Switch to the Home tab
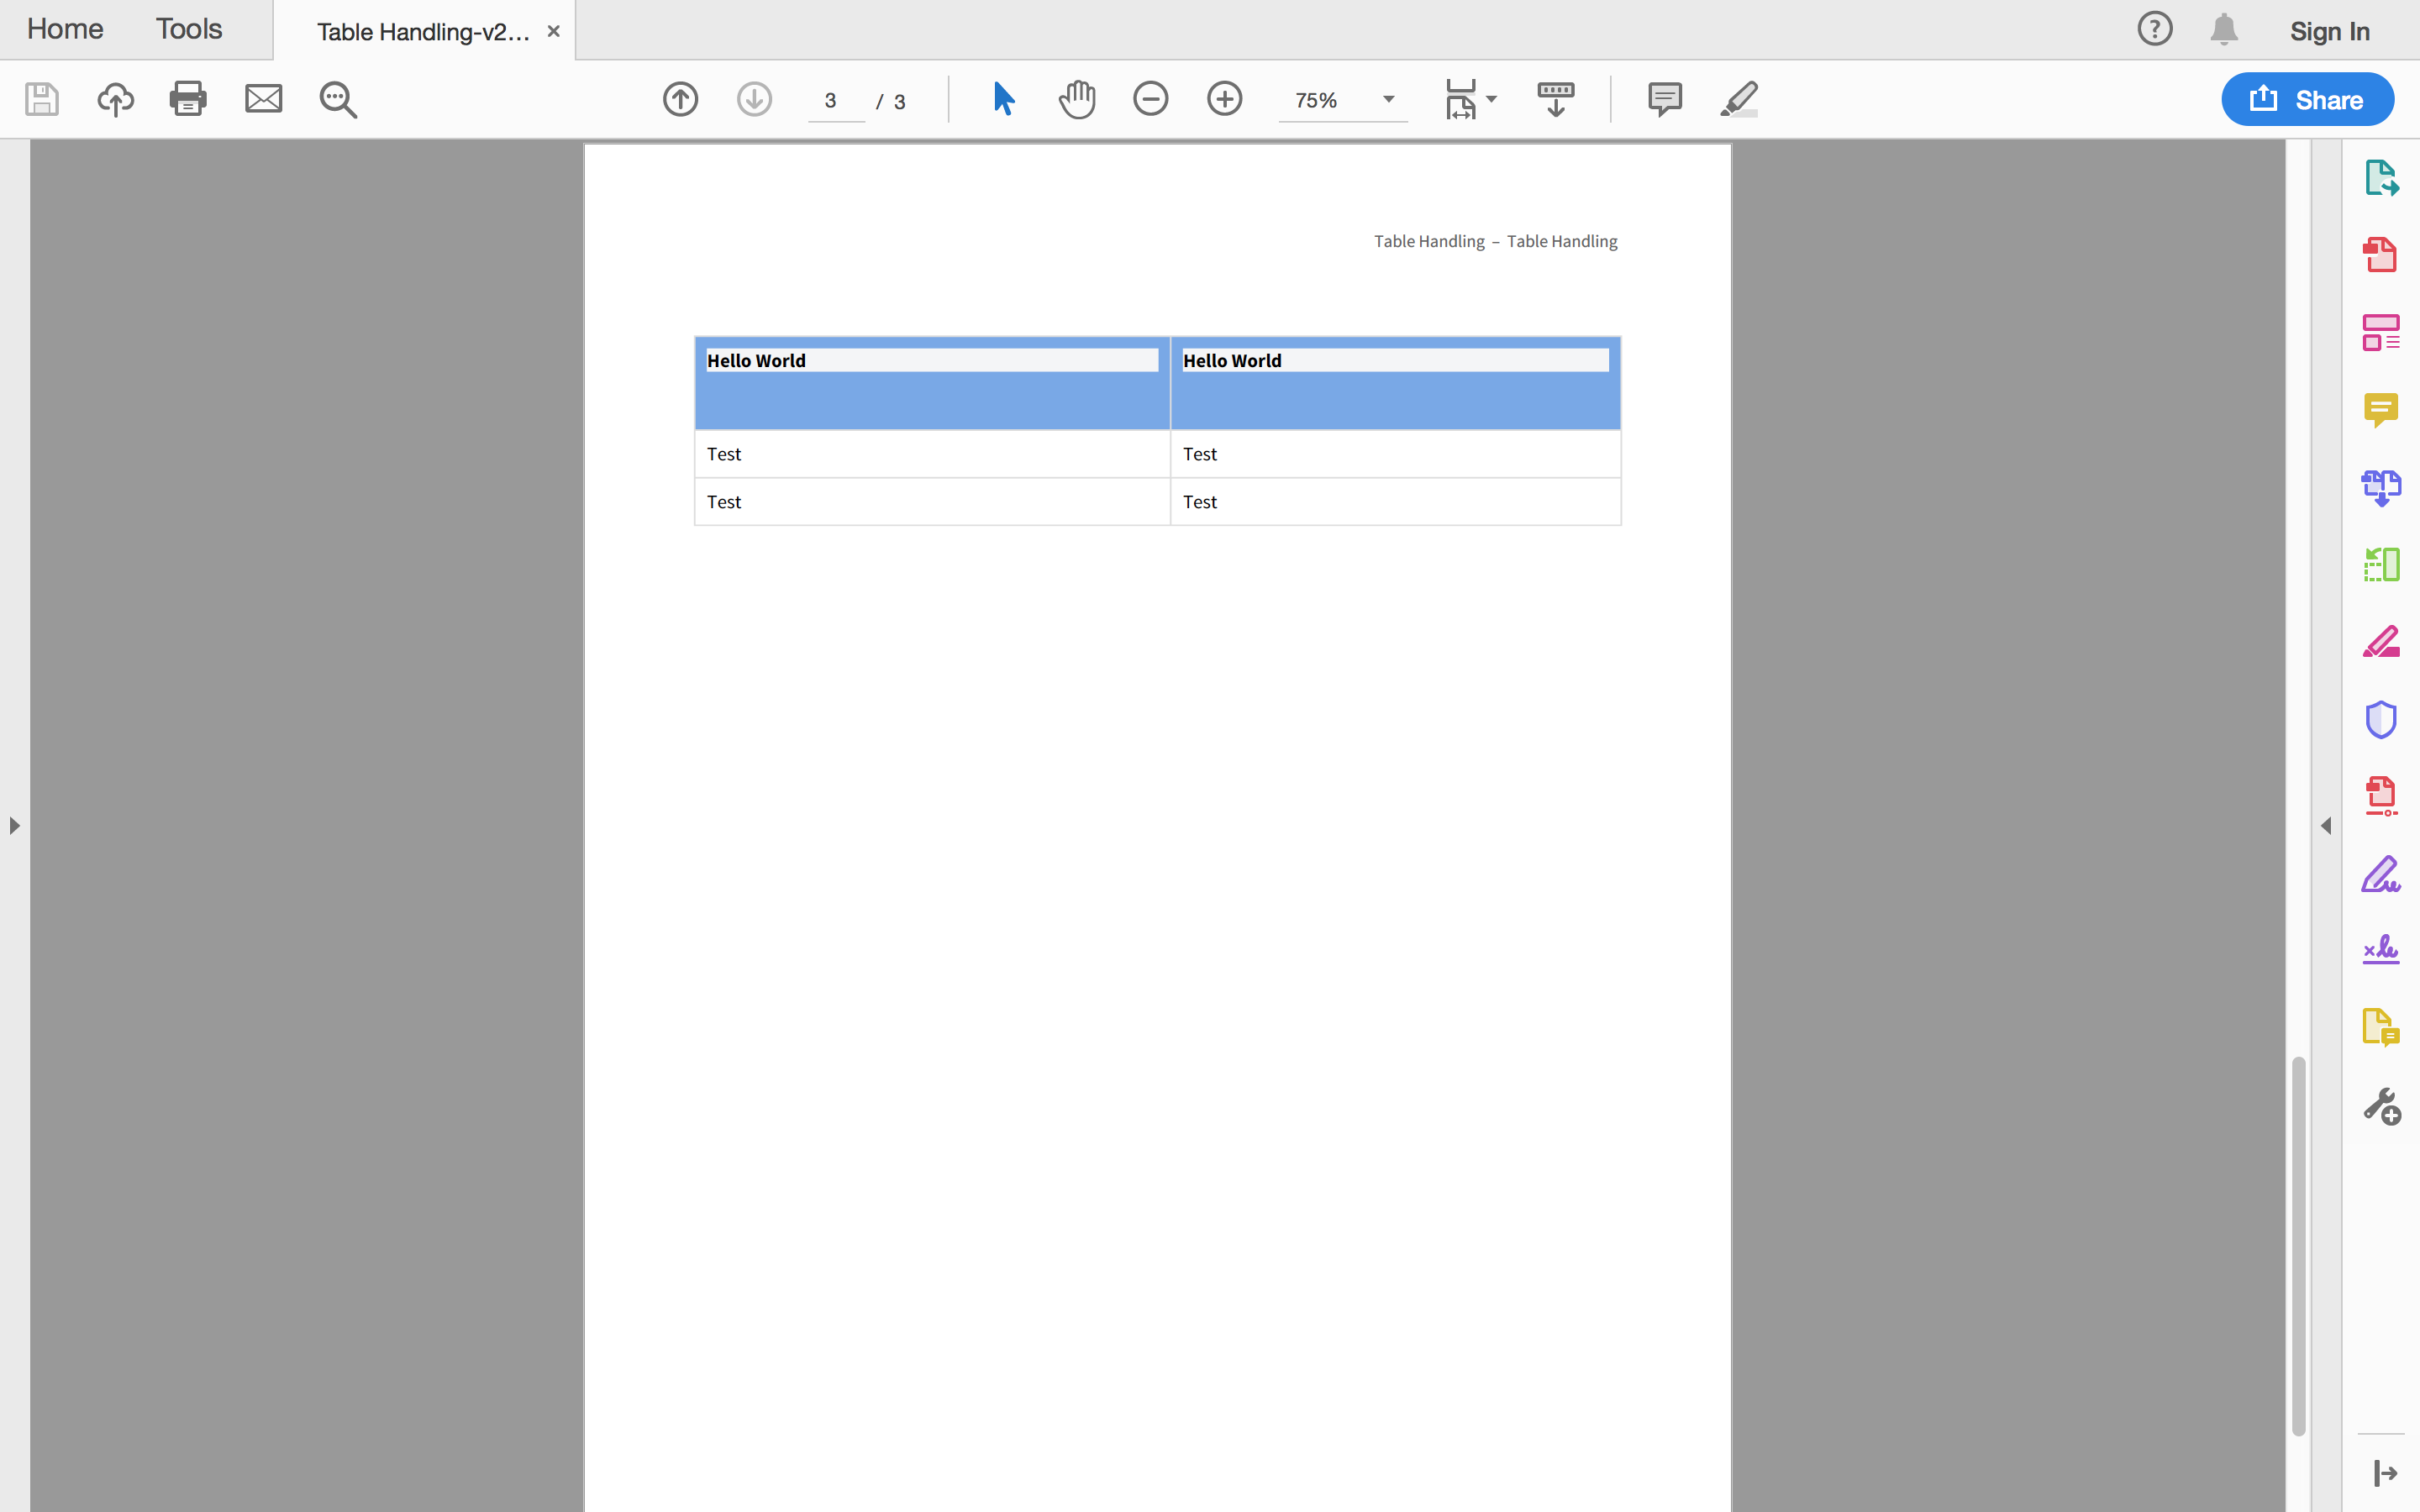The image size is (2420, 1512). 64,29
